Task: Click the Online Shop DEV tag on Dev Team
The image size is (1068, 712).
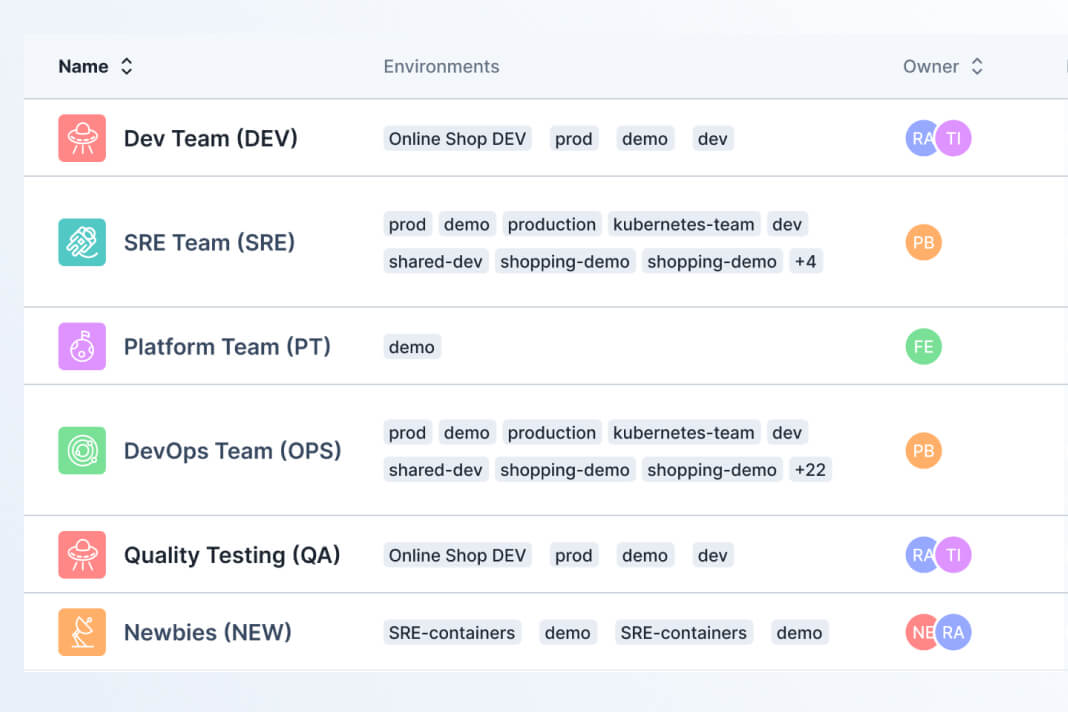Action: (x=457, y=138)
